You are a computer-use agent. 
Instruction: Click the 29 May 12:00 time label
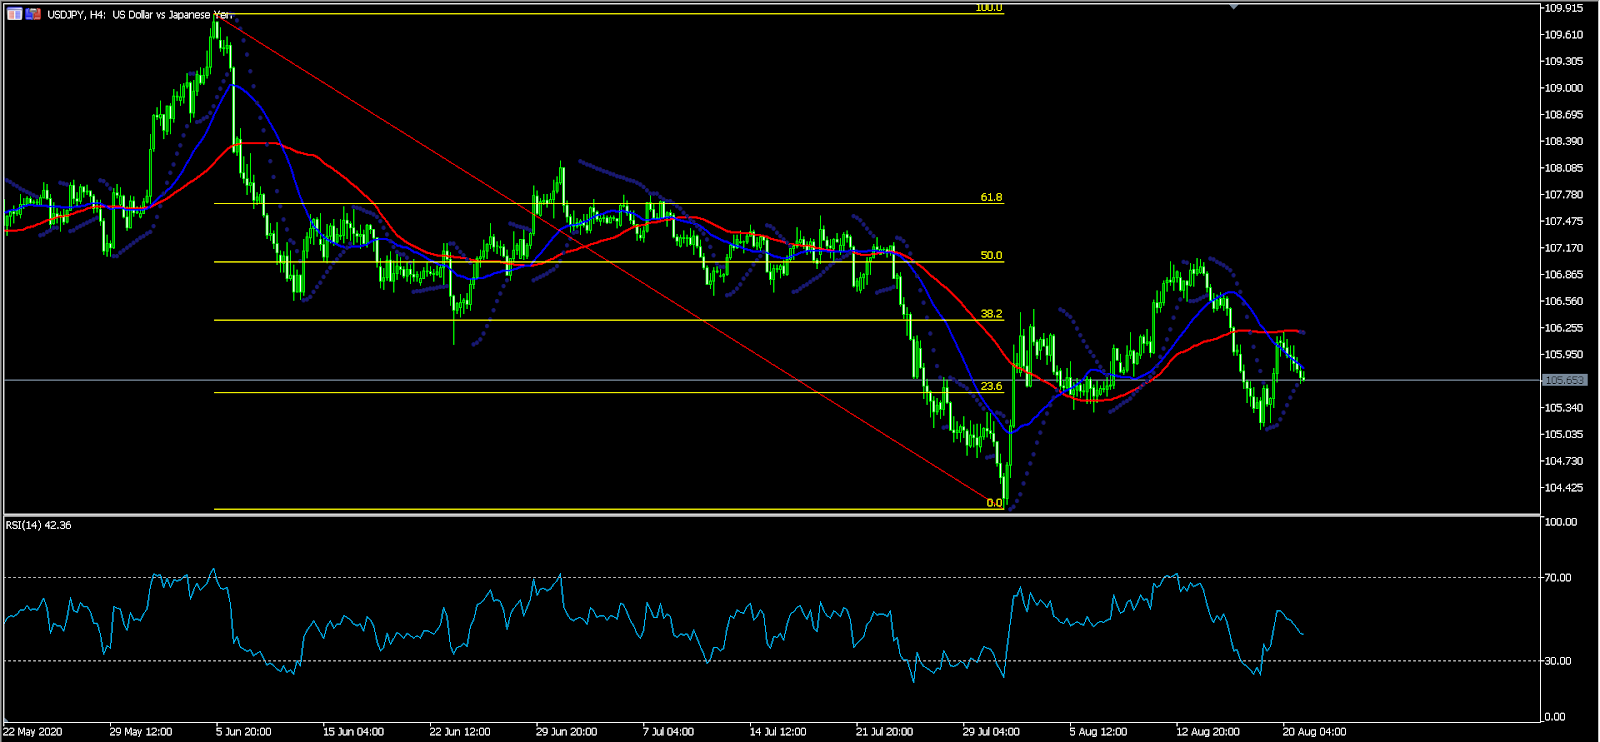(x=141, y=732)
